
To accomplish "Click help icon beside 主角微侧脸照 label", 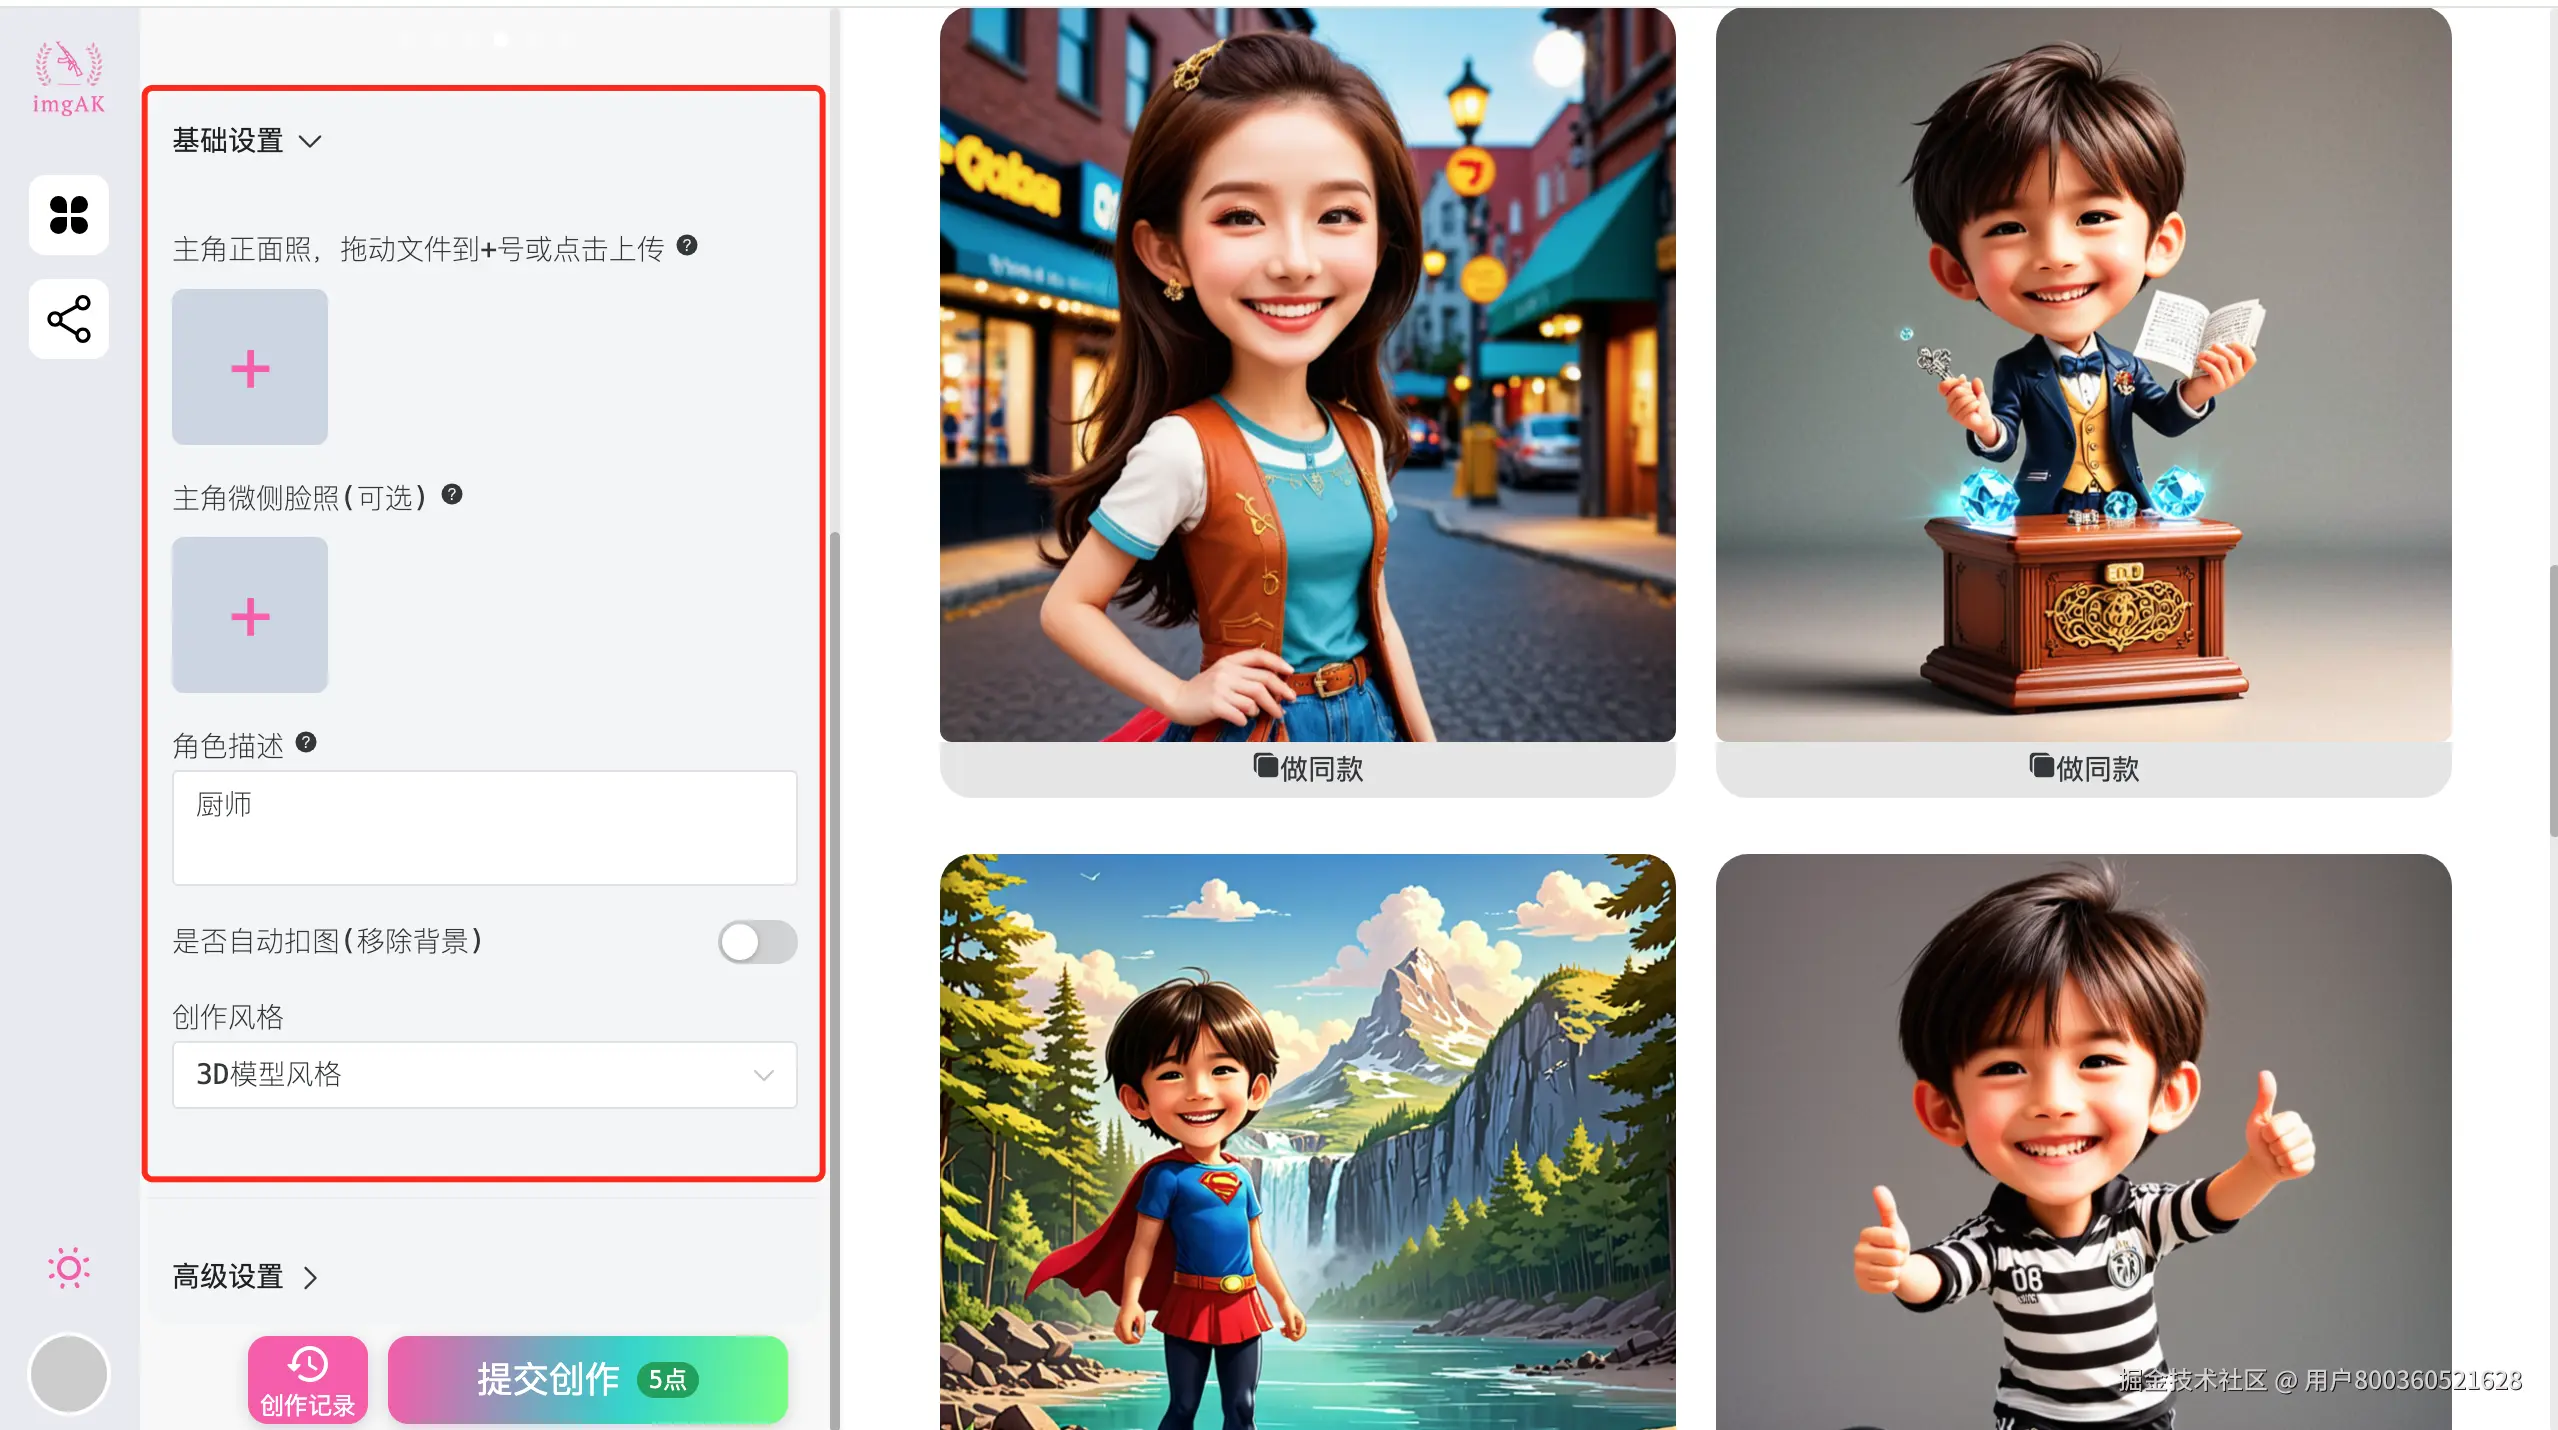I will tap(452, 494).
